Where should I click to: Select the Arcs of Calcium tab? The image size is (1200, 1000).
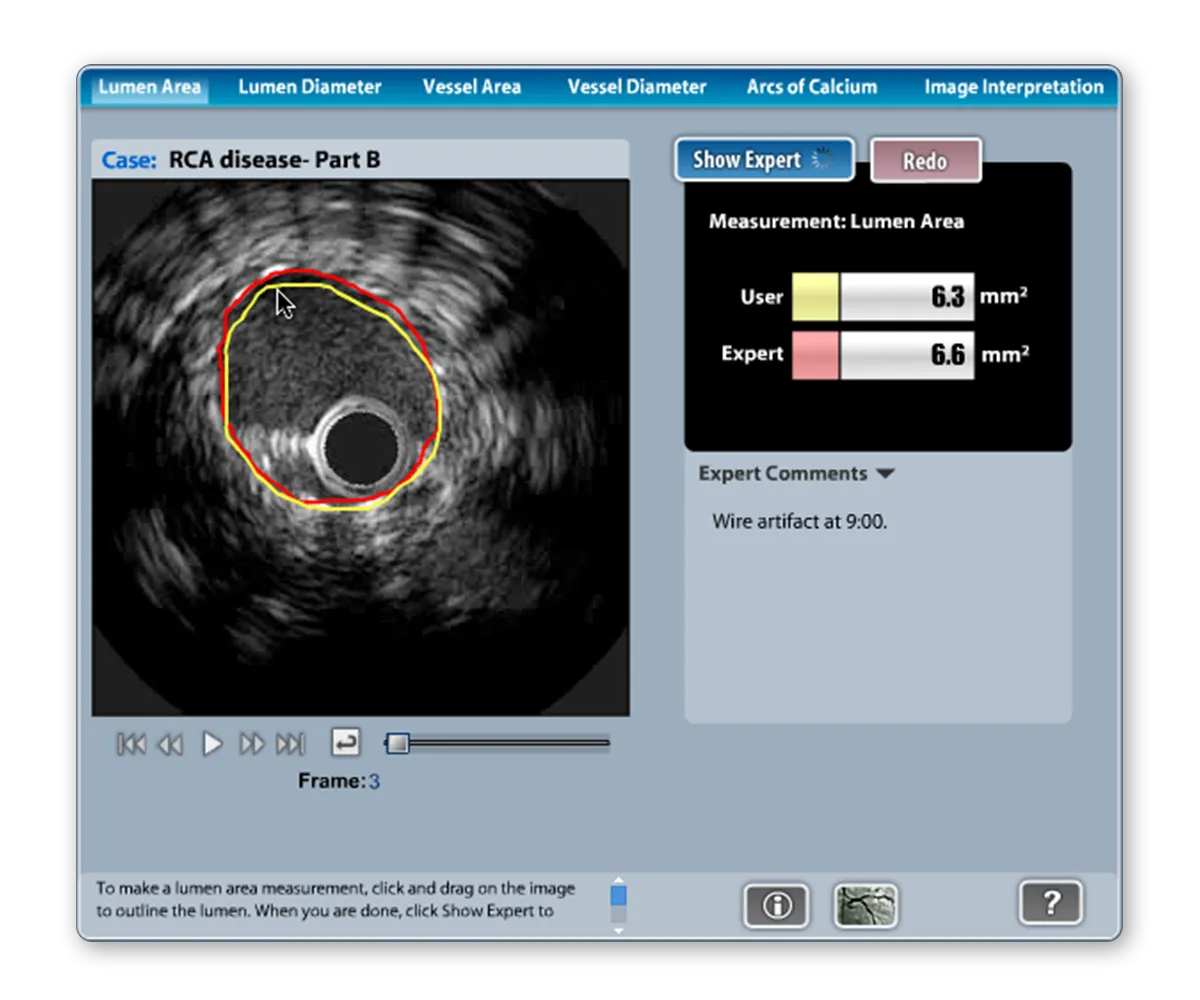[811, 87]
